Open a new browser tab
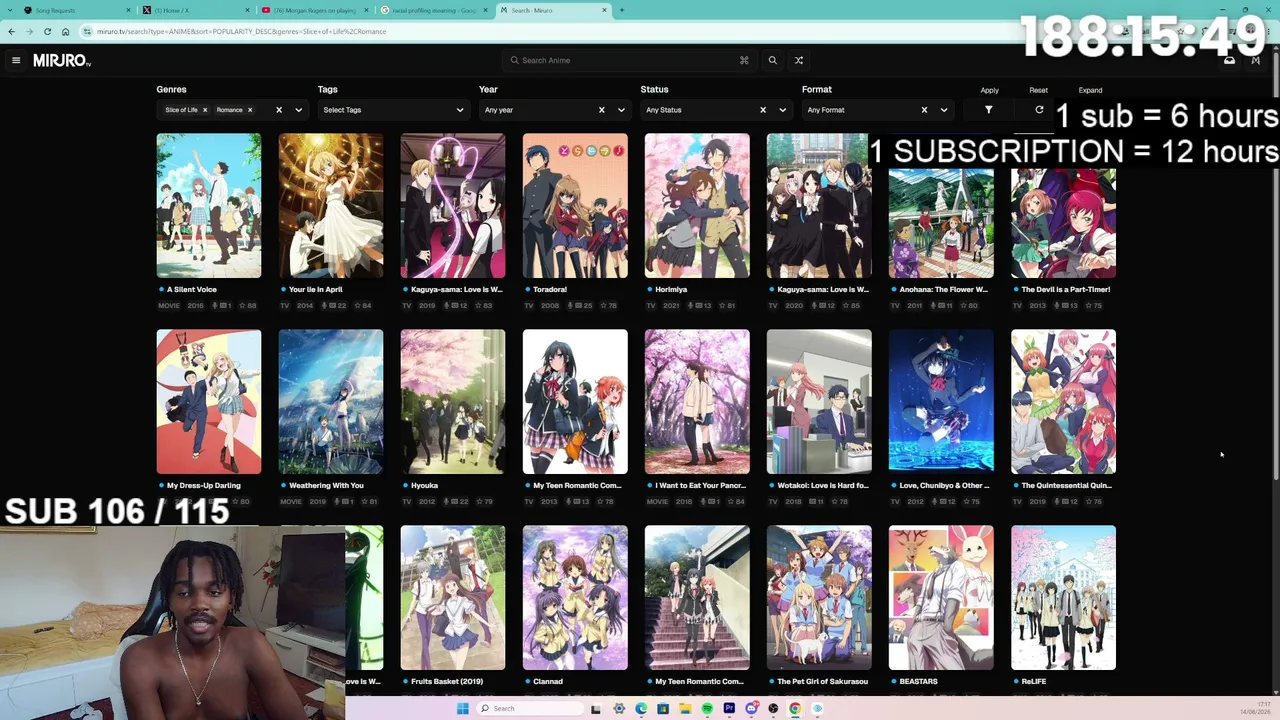Image resolution: width=1280 pixels, height=720 pixels. [622, 10]
